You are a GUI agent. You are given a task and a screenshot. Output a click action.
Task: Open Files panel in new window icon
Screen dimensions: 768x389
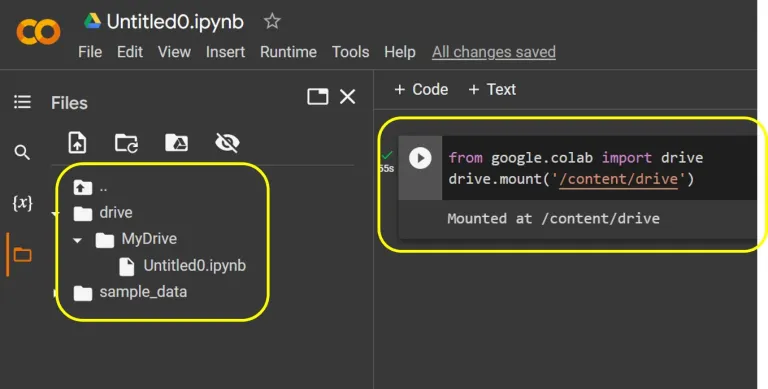(x=317, y=97)
